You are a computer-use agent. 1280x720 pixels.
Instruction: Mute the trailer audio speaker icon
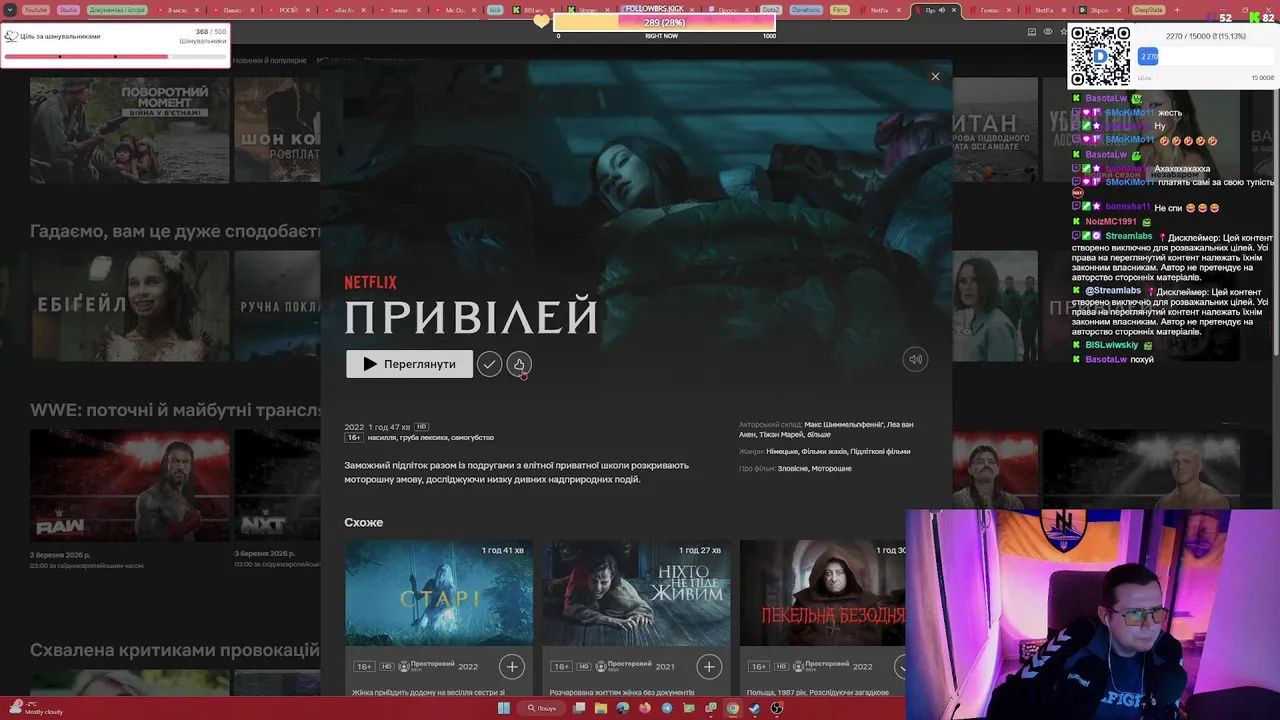[915, 360]
